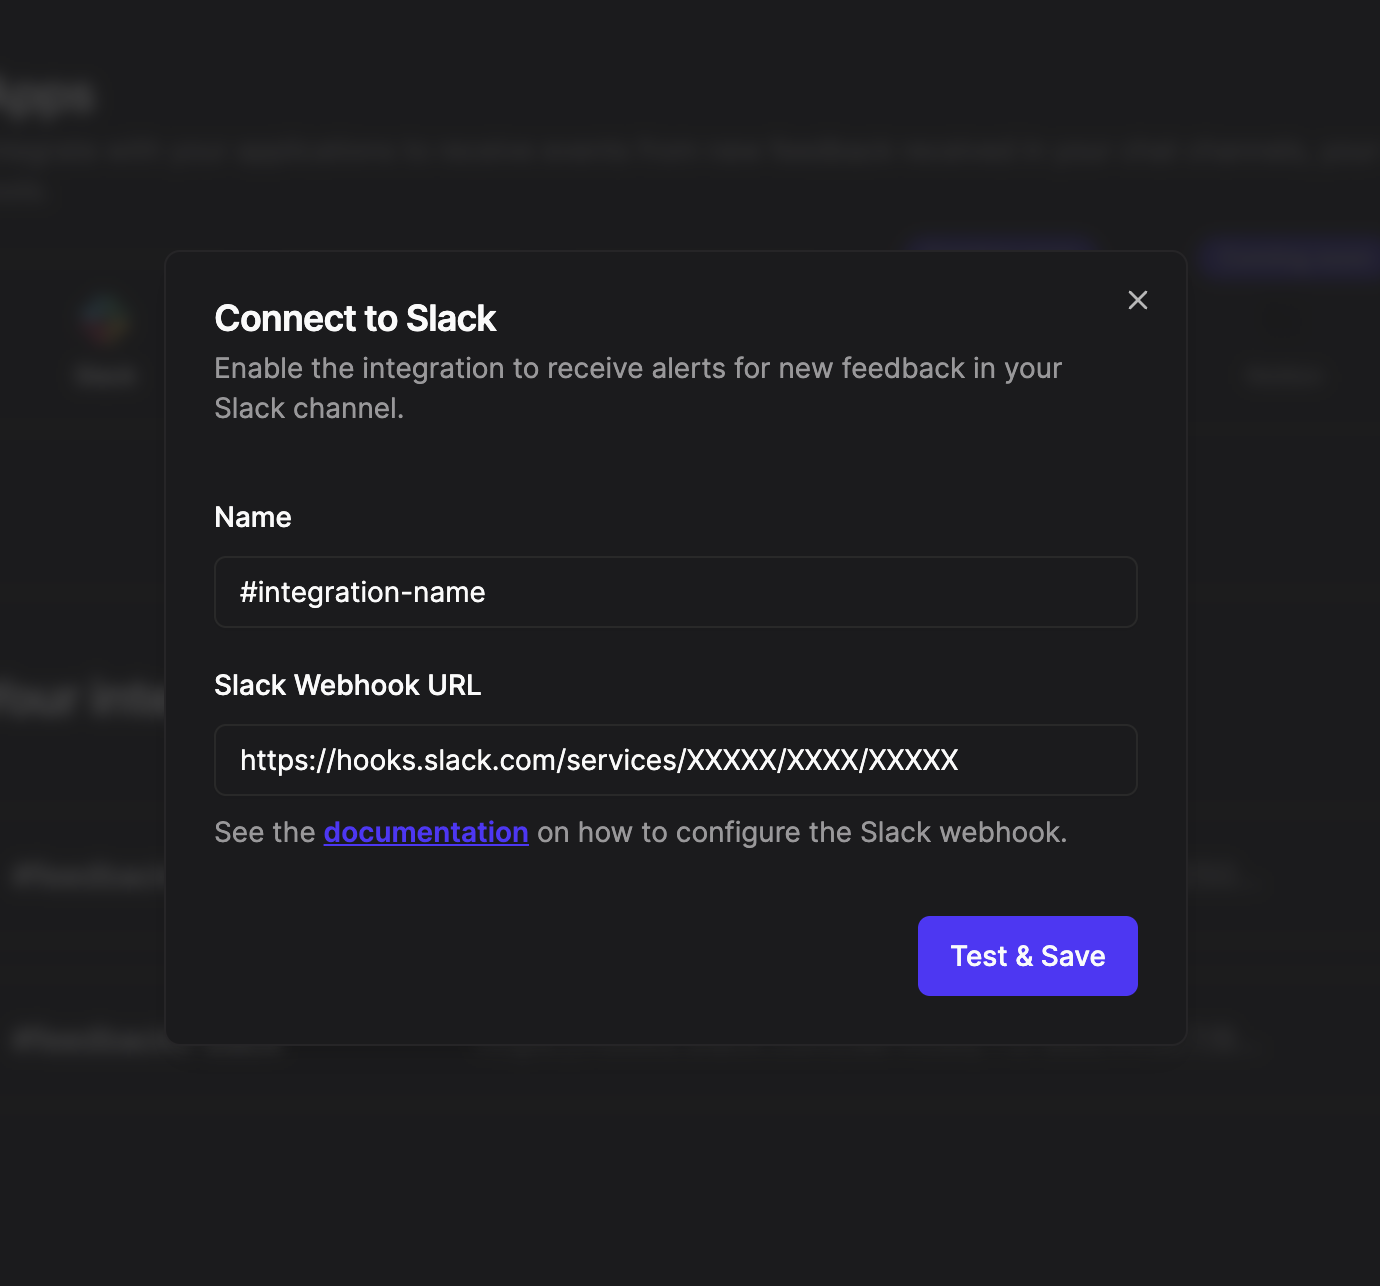Select the Slack app icon behind the dialog
This screenshot has height=1286, width=1380.
click(x=105, y=320)
